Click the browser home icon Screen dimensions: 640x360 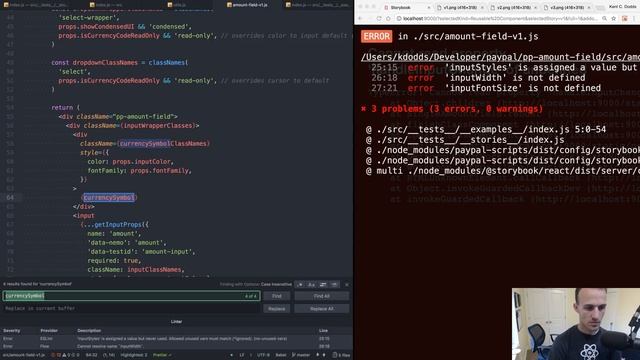[388, 18]
